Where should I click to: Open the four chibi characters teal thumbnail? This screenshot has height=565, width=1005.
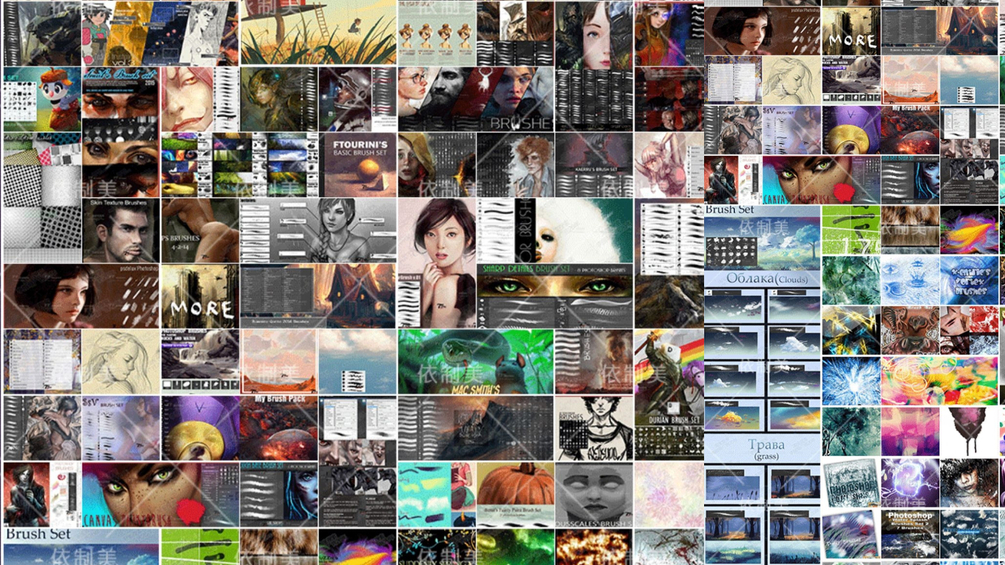[436, 33]
